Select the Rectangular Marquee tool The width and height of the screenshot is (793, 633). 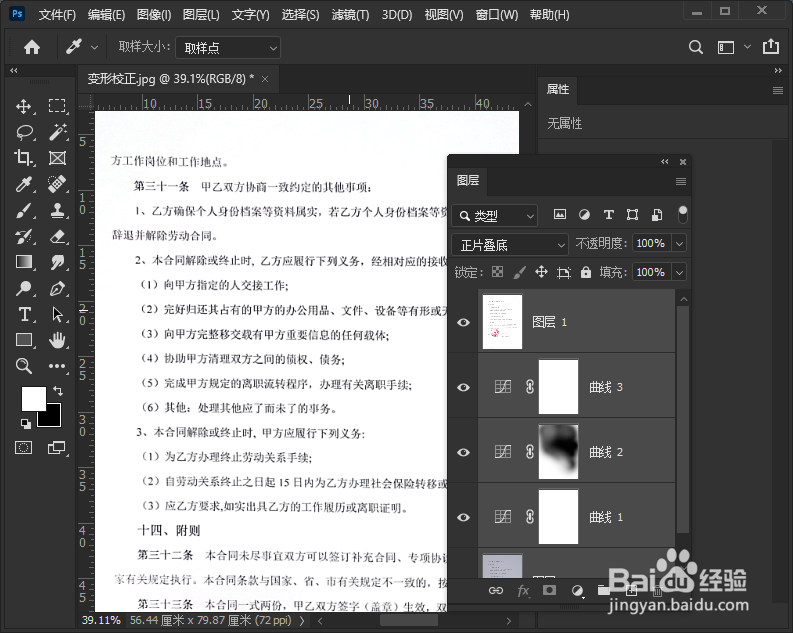pos(57,106)
